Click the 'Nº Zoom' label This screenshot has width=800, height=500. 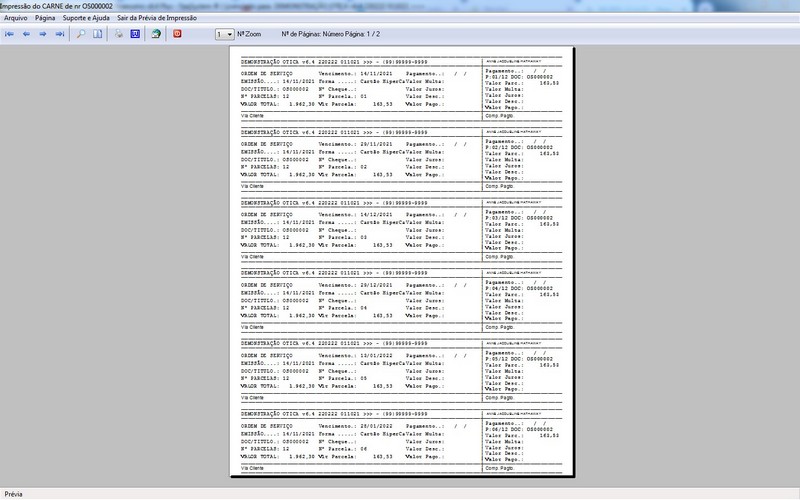click(x=249, y=34)
